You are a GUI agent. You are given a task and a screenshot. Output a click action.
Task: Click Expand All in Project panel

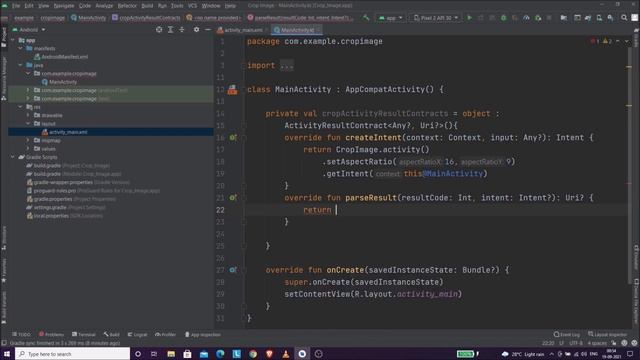pyautogui.click(x=170, y=30)
